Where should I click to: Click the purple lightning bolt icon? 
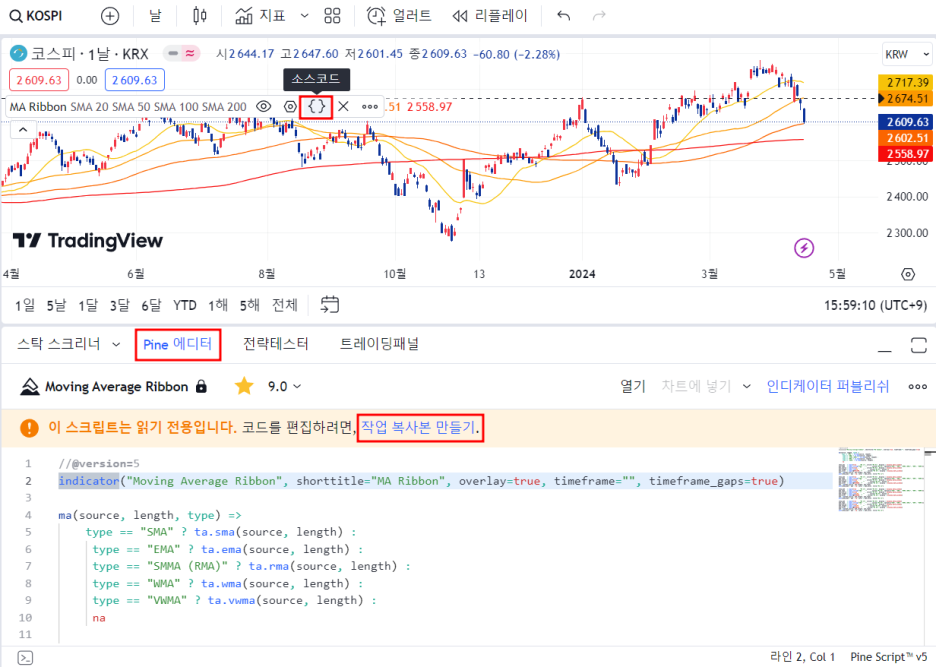804,248
